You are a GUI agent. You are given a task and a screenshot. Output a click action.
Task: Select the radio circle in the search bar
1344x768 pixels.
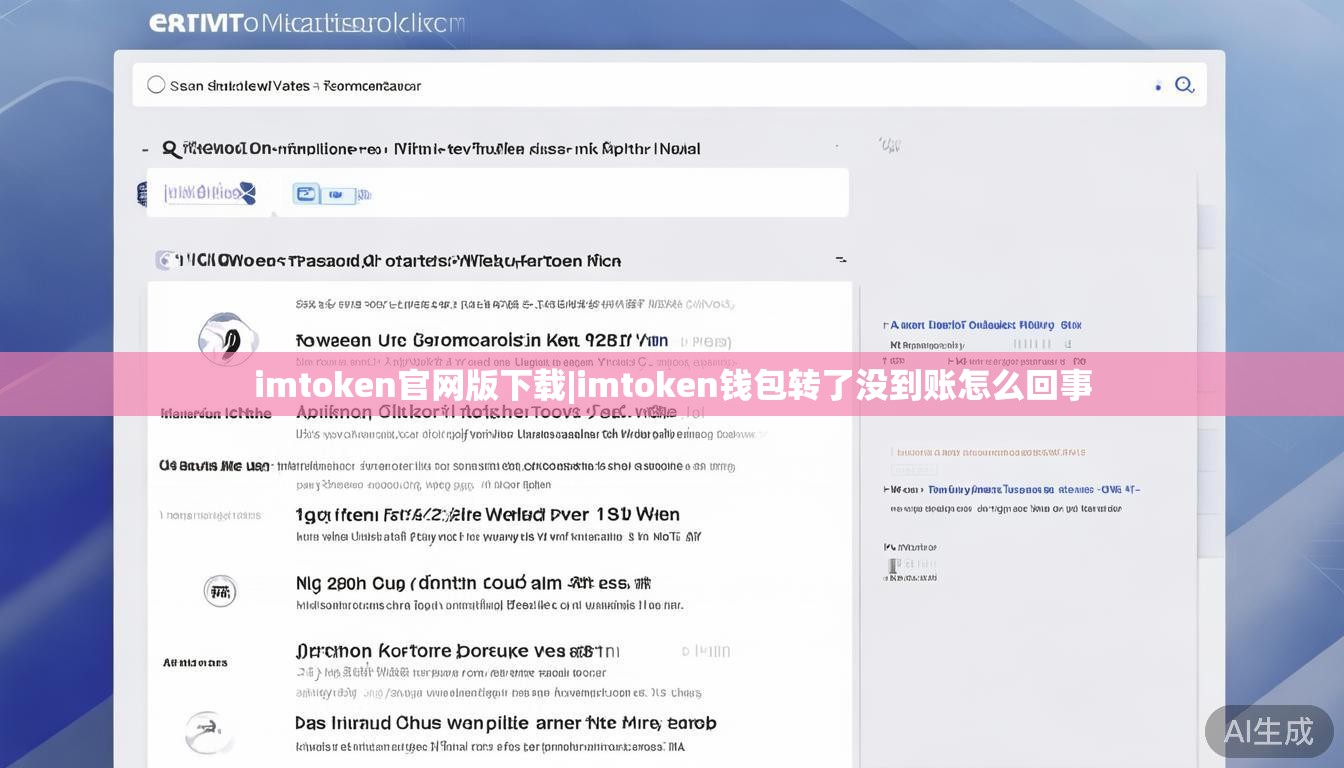(156, 85)
